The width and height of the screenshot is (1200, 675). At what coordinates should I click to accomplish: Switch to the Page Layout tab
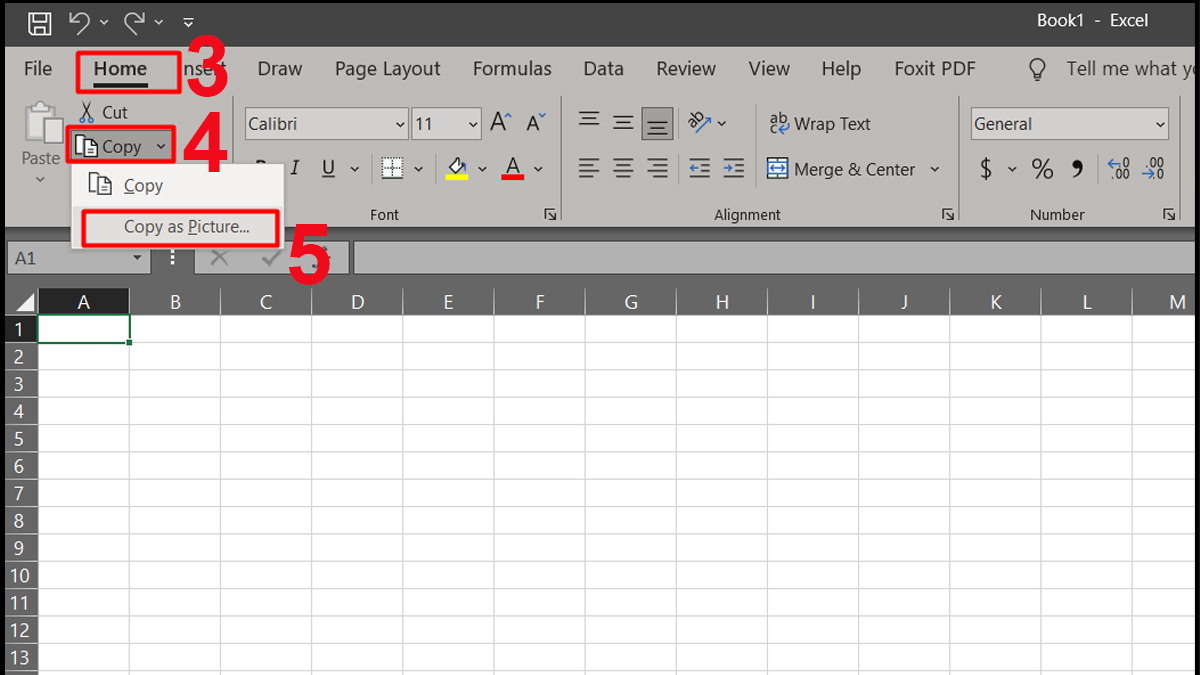(x=388, y=69)
